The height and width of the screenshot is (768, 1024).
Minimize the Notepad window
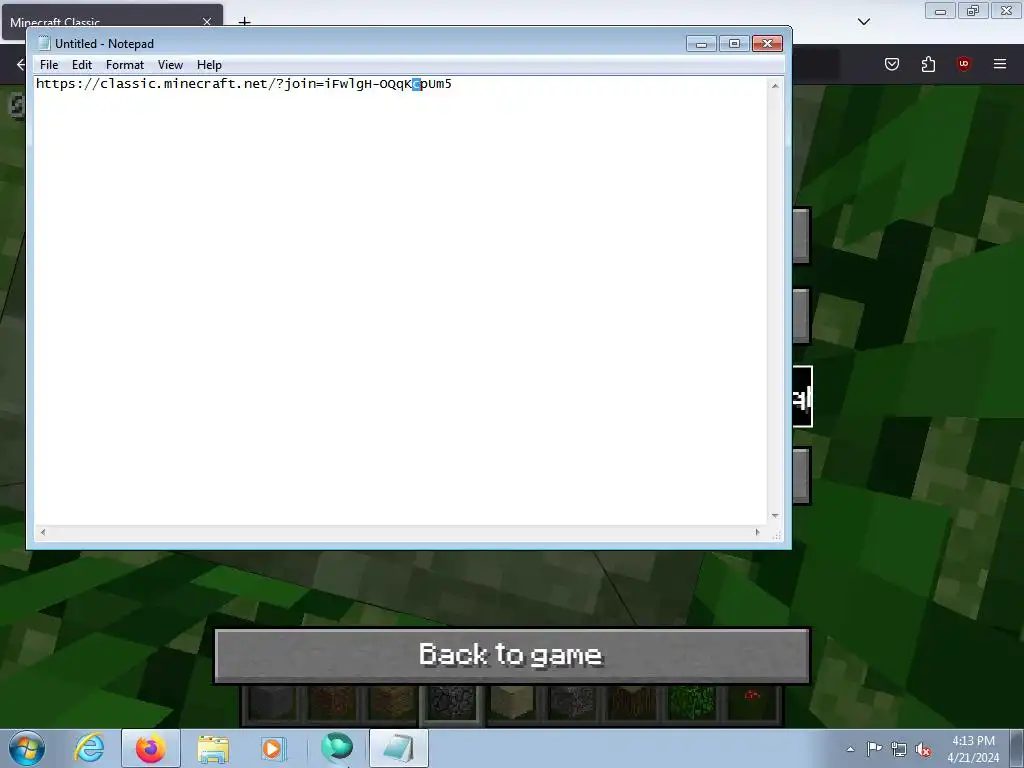click(701, 44)
